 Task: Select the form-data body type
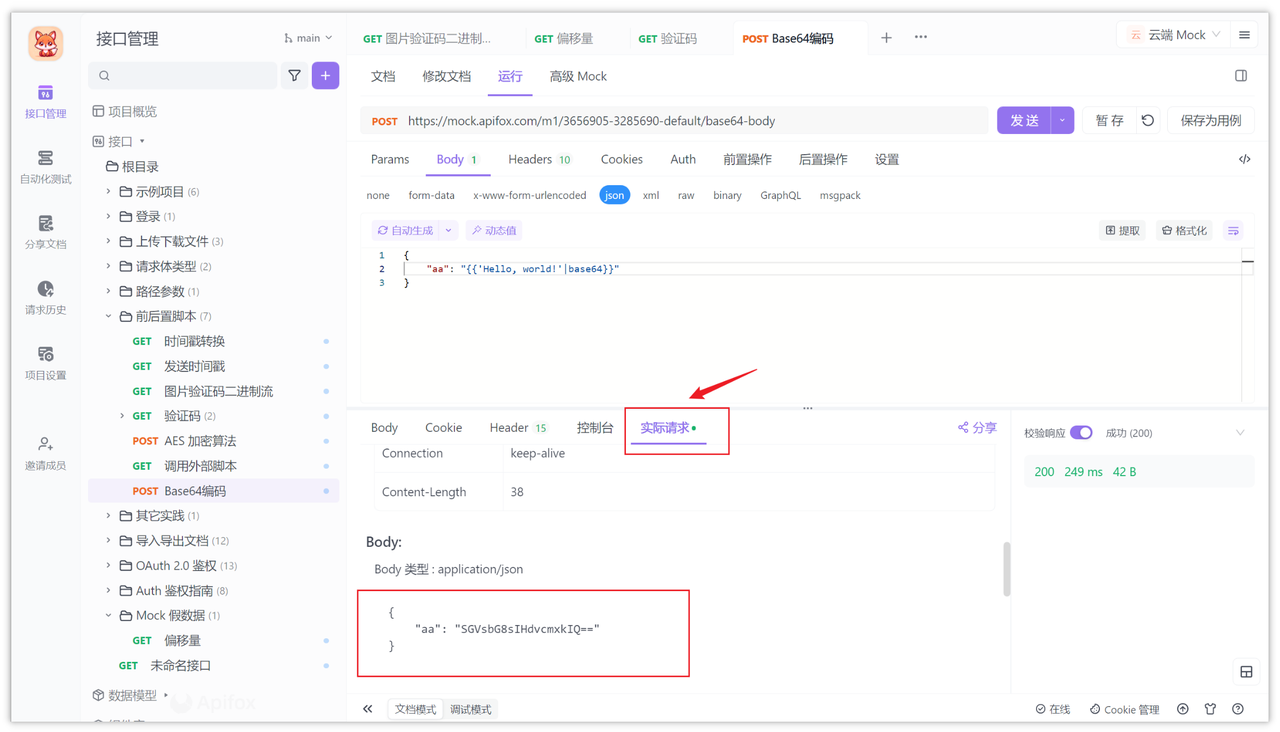coord(431,196)
